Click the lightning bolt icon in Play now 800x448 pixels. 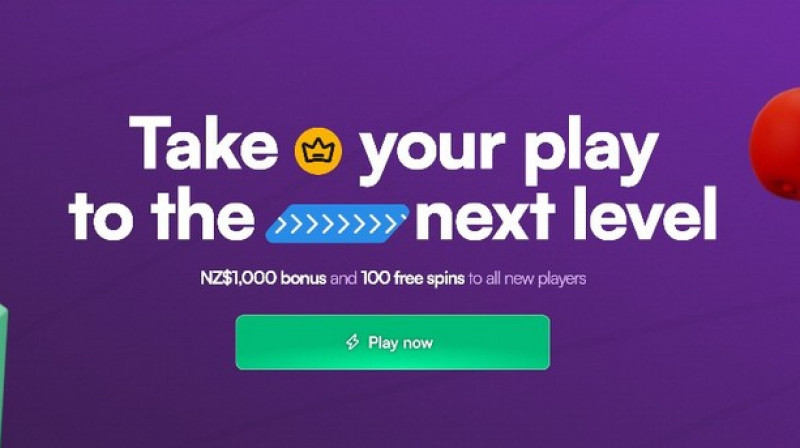tap(353, 342)
